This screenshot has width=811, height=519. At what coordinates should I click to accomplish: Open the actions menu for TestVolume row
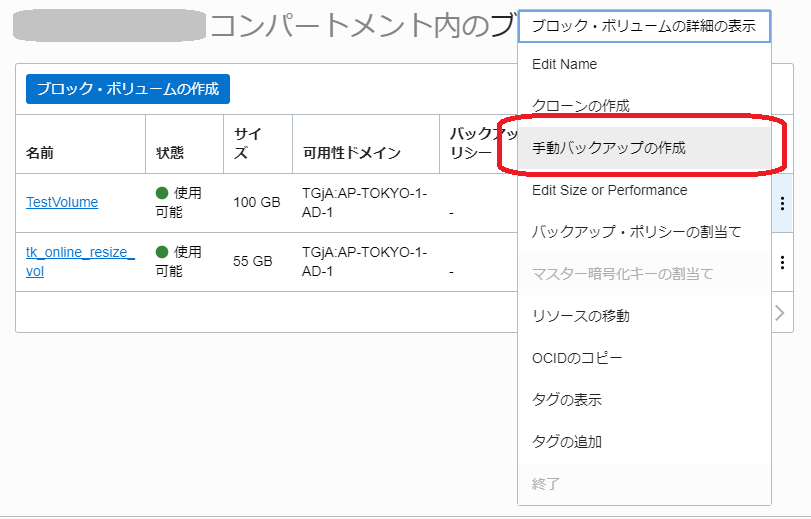(782, 203)
